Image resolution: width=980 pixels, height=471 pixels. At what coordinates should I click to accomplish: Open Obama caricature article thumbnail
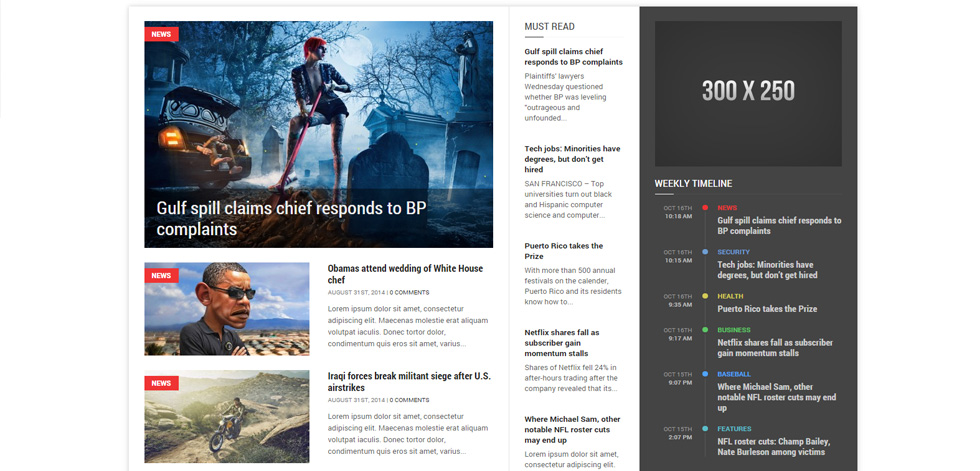click(x=227, y=309)
